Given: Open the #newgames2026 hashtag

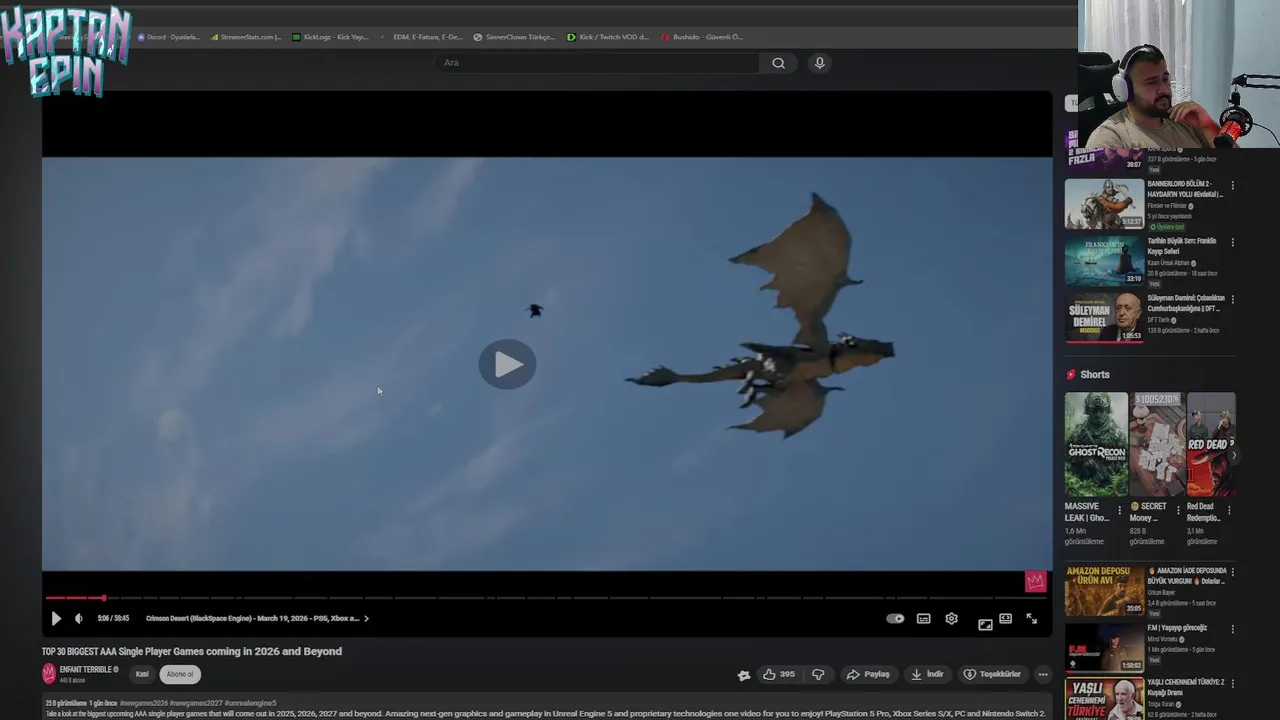Looking at the screenshot, I should point(143,703).
